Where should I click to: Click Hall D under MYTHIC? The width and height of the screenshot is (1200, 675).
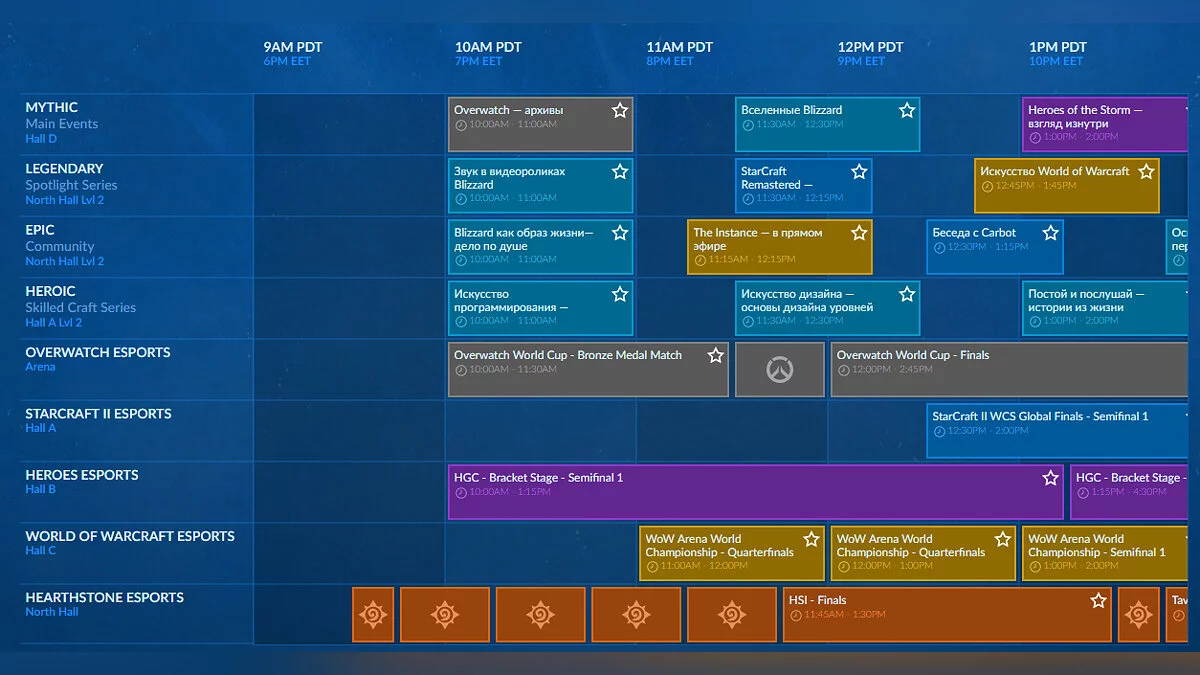click(x=41, y=139)
